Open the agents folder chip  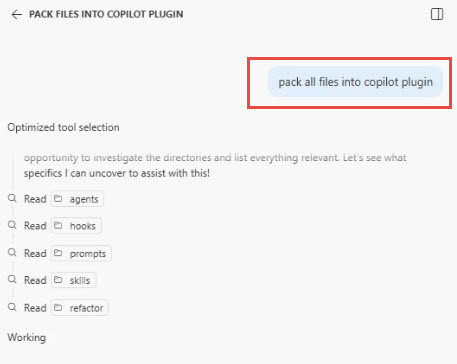[77, 199]
